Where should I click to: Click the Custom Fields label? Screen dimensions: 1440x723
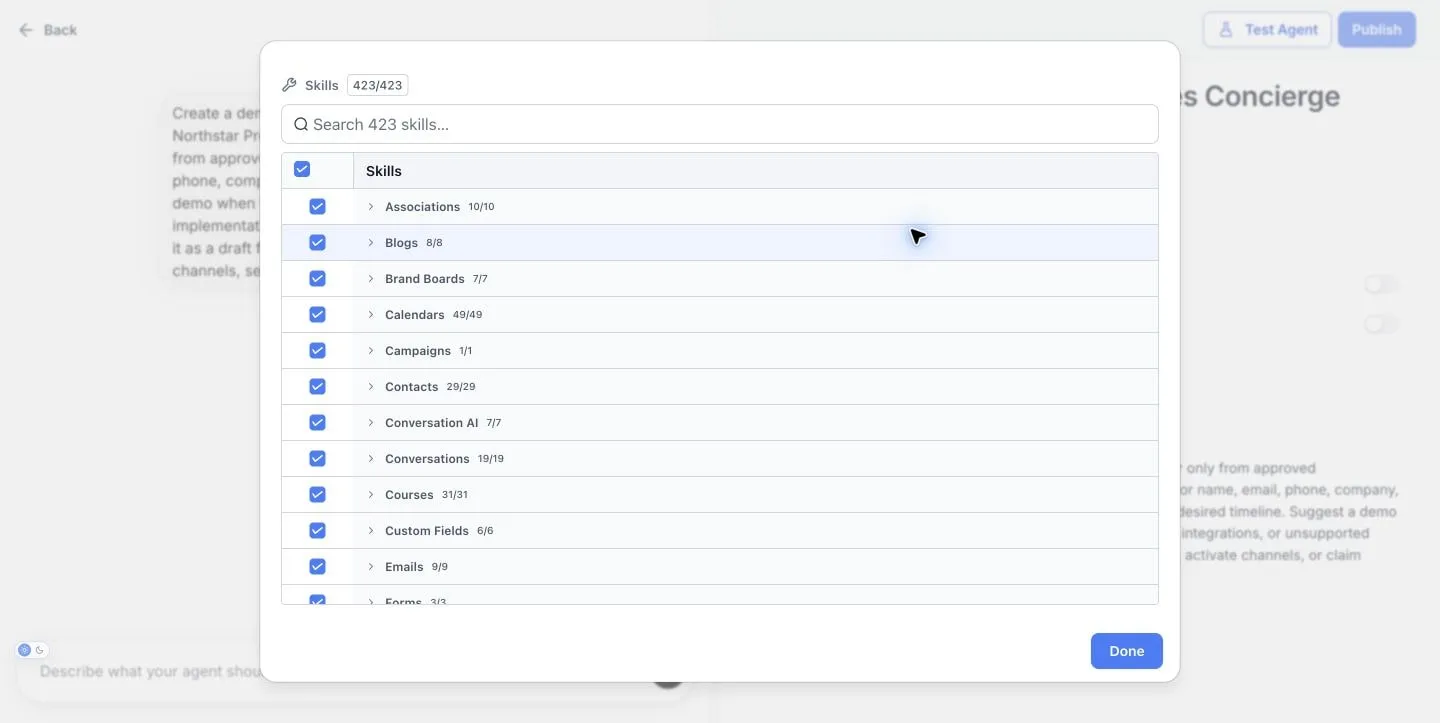point(427,531)
